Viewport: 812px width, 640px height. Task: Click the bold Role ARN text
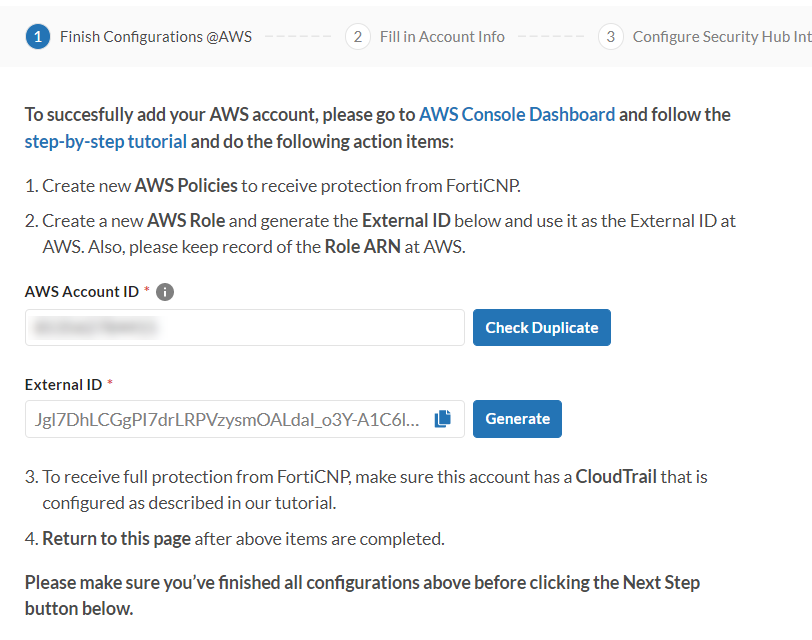pyautogui.click(x=361, y=246)
